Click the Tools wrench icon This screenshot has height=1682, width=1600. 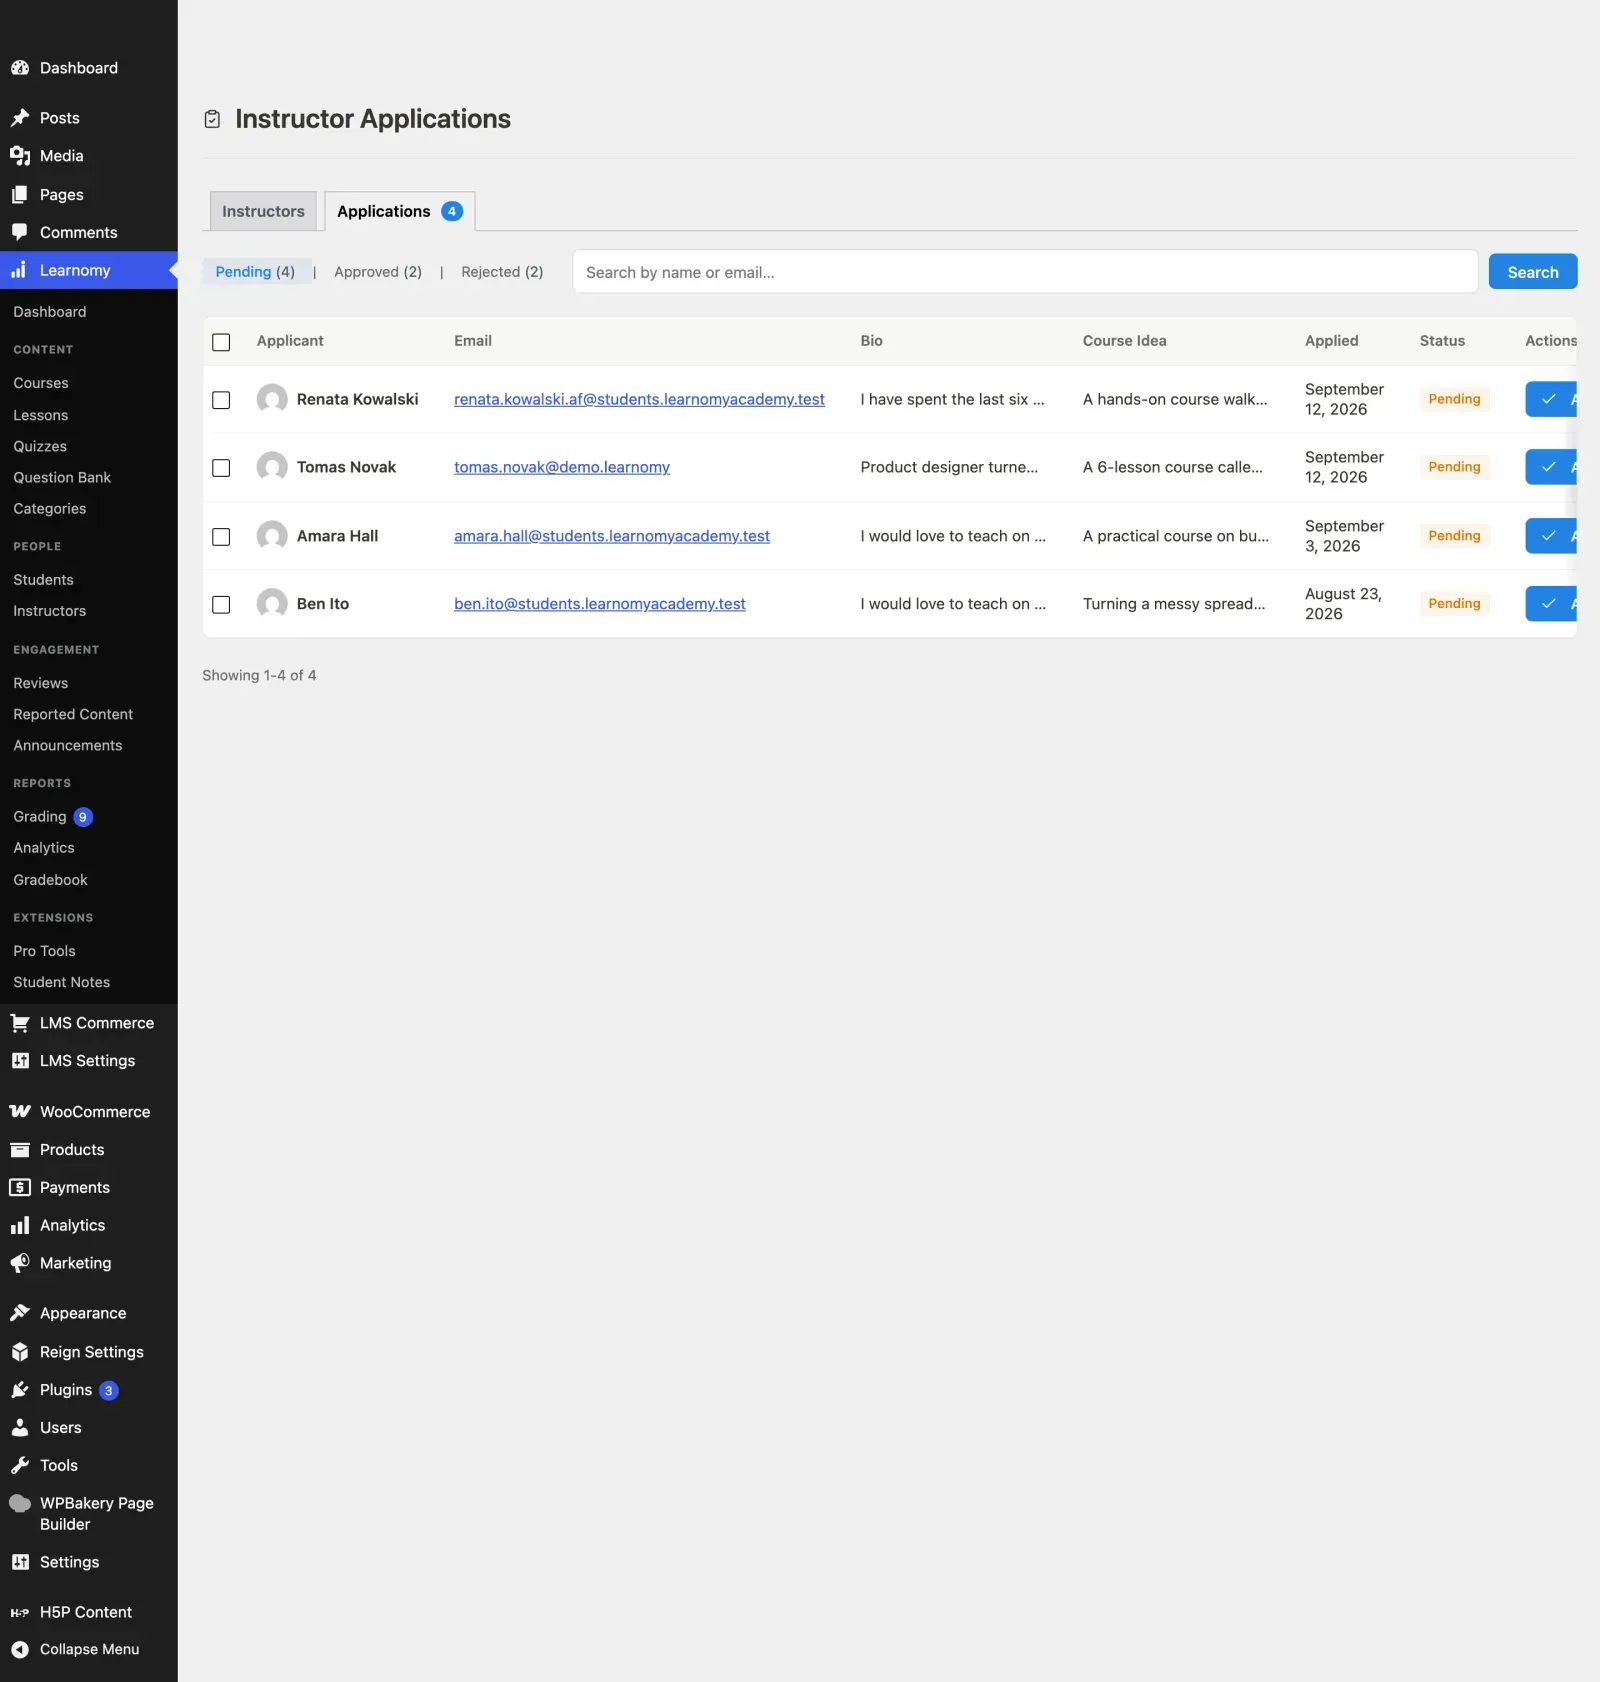(20, 1466)
